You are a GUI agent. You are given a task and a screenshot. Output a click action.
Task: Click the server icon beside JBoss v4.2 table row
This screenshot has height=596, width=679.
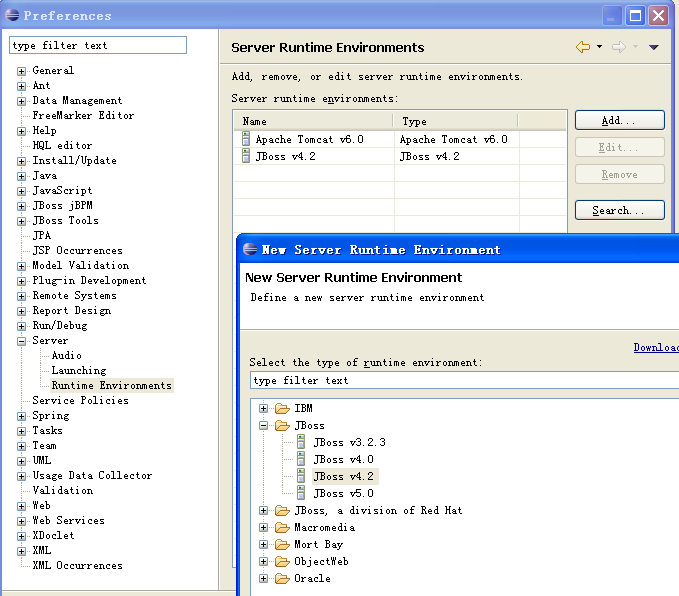coord(246,156)
